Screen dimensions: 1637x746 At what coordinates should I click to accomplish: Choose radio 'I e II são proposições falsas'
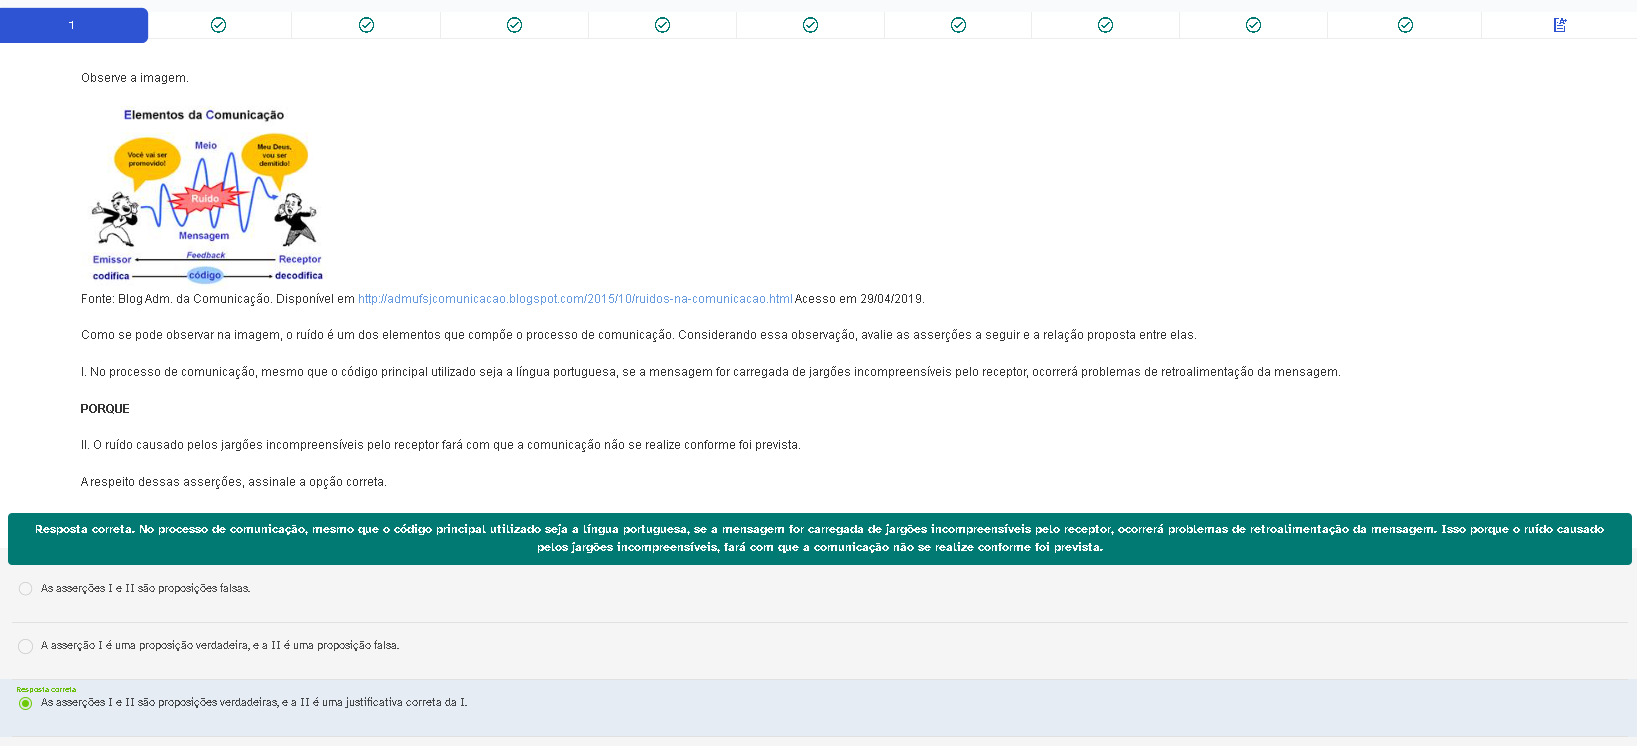(26, 589)
